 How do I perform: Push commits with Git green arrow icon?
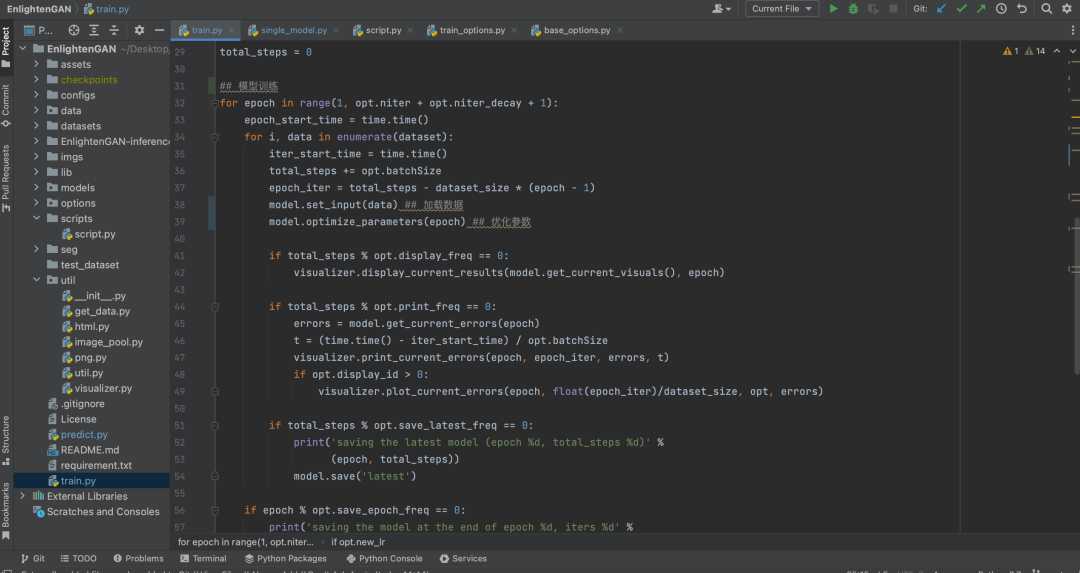click(981, 9)
